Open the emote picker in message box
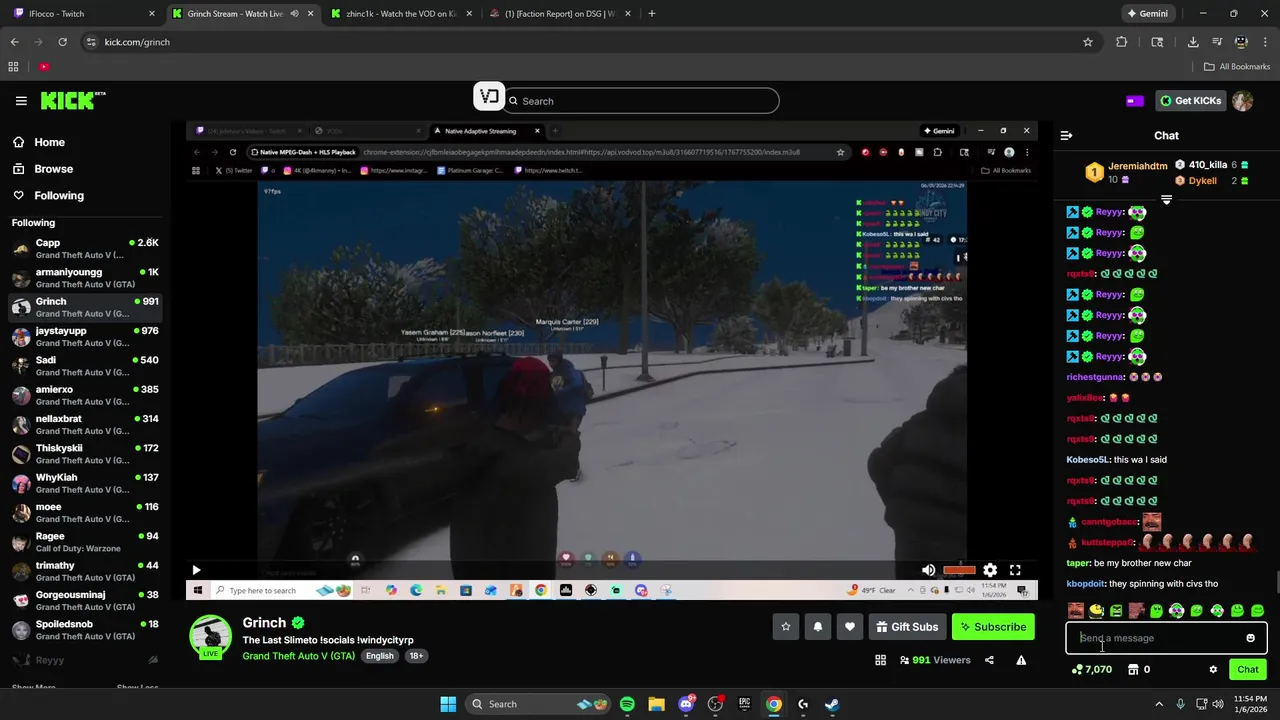The height and width of the screenshot is (720, 1280). click(x=1250, y=638)
